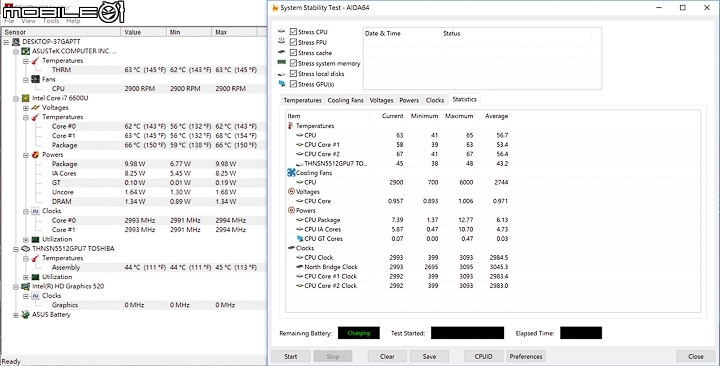
Task: Click the Date & Time column header
Action: [402, 34]
